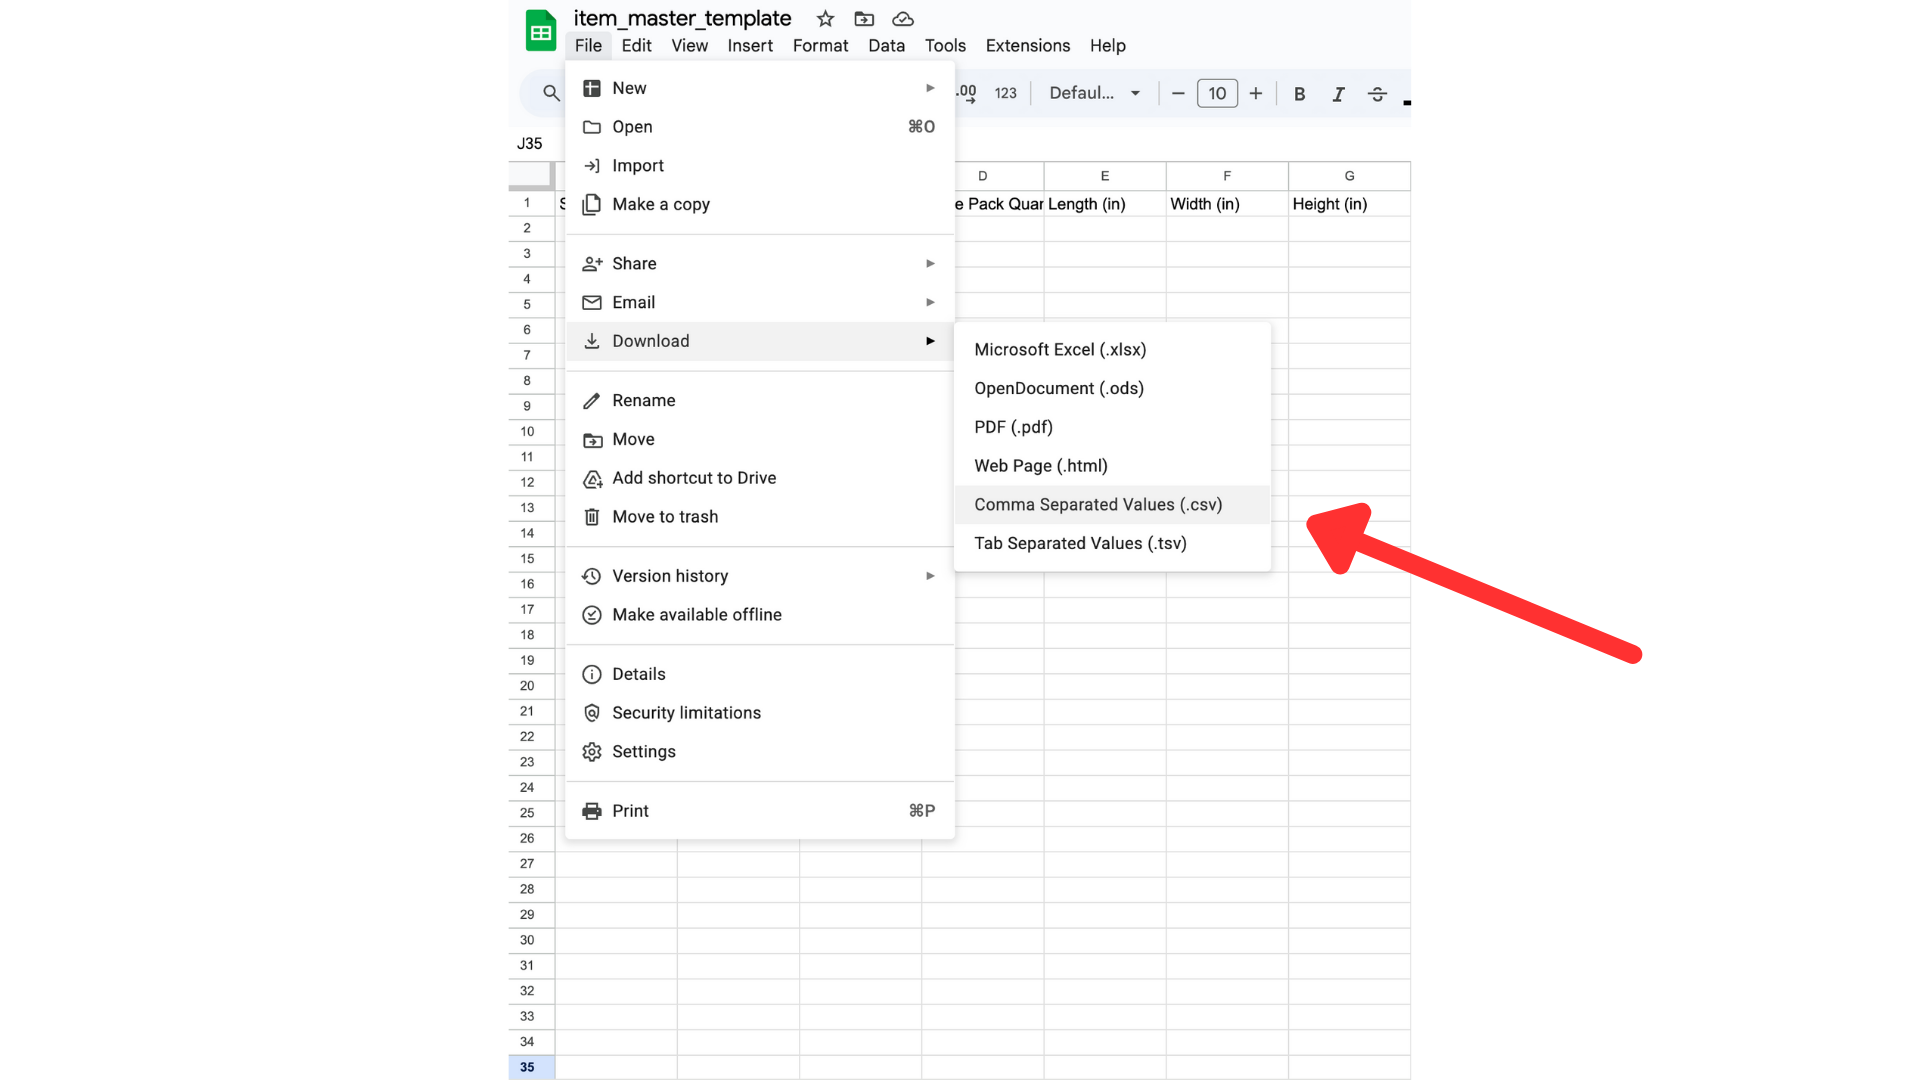The image size is (1920, 1080).
Task: Toggle bold formatting
Action: [1299, 94]
